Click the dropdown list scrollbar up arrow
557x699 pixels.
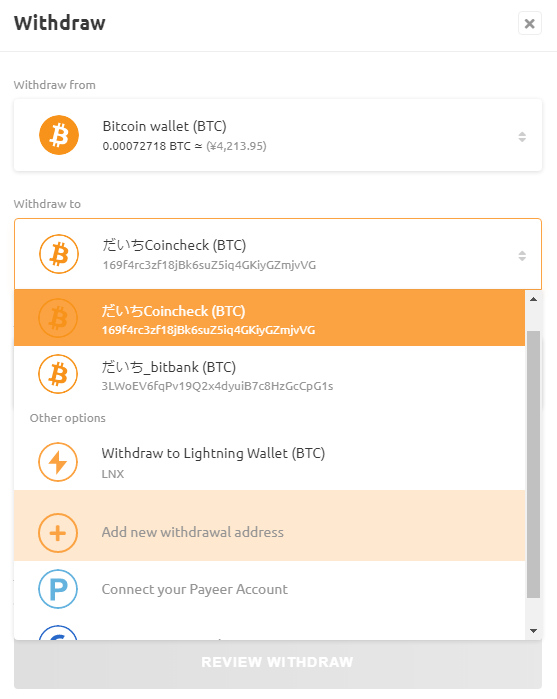click(533, 299)
